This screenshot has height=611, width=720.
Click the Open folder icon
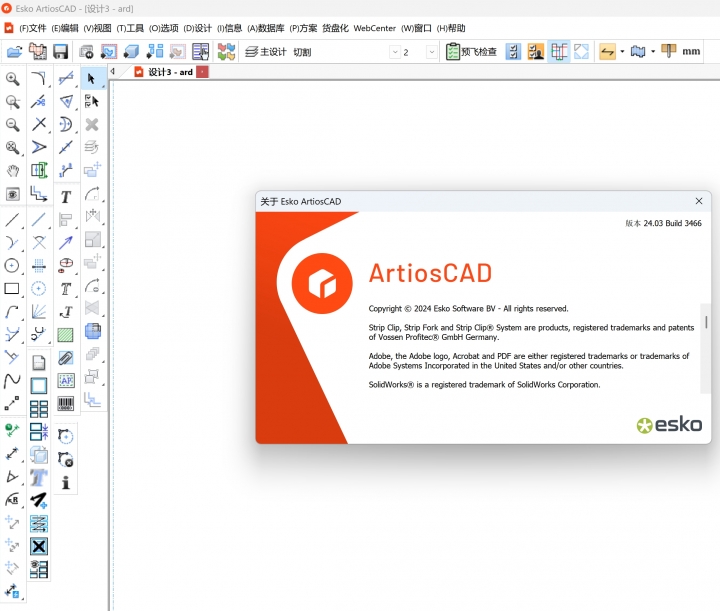tap(15, 52)
